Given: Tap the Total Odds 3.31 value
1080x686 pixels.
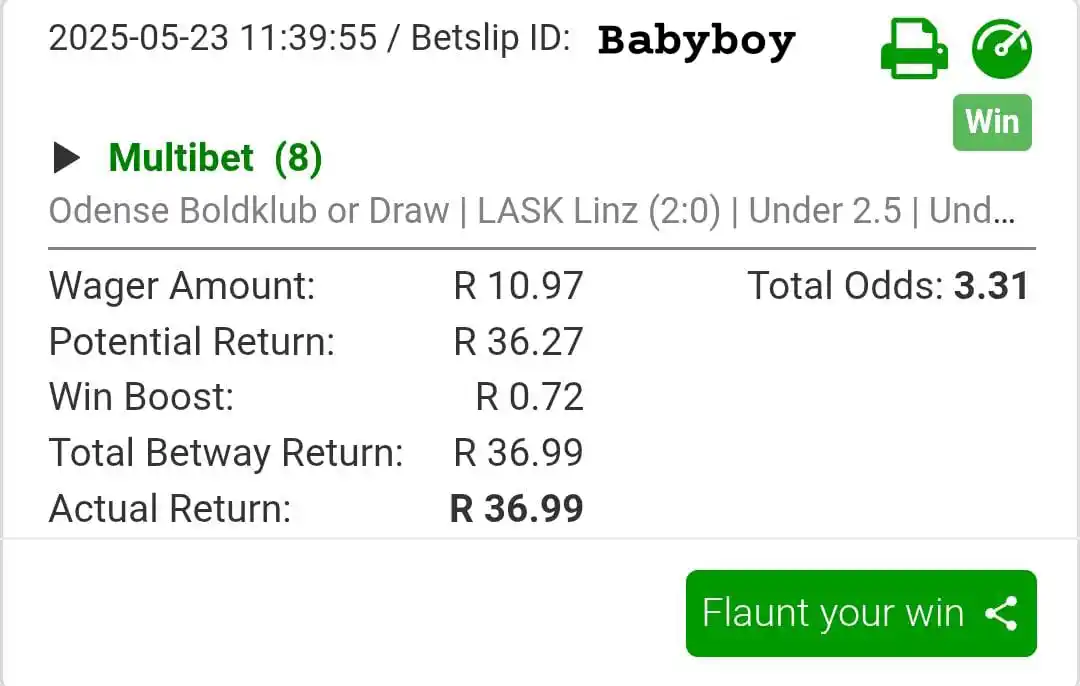Looking at the screenshot, I should click(991, 286).
